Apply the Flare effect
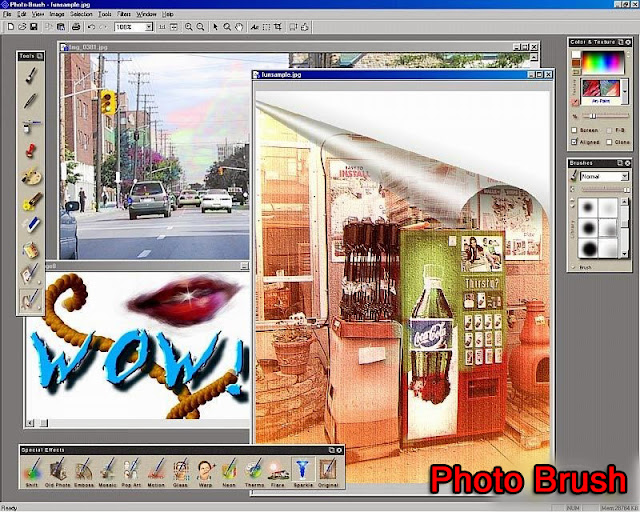640x512 pixels. click(x=278, y=472)
